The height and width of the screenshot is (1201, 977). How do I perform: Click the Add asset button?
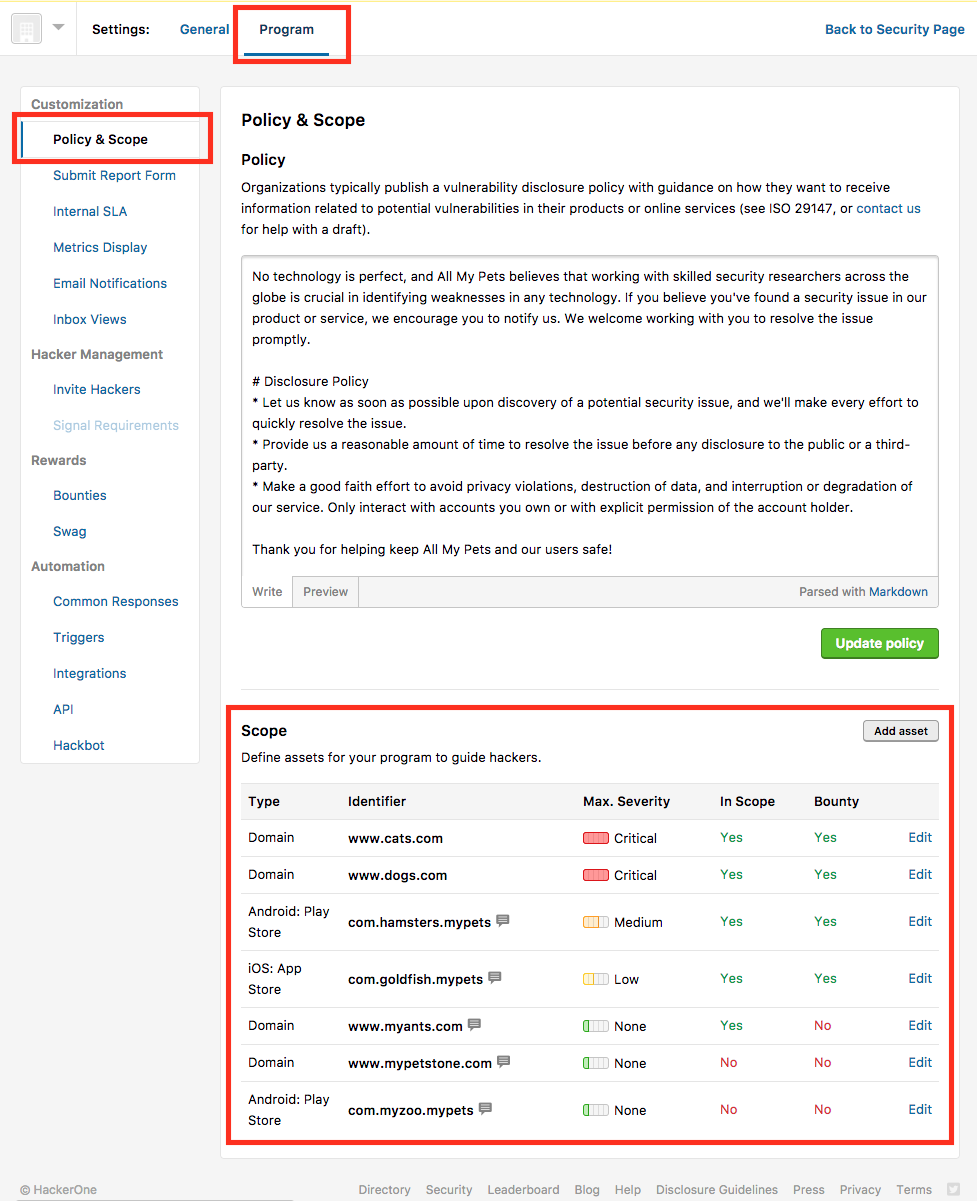pyautogui.click(x=900, y=731)
